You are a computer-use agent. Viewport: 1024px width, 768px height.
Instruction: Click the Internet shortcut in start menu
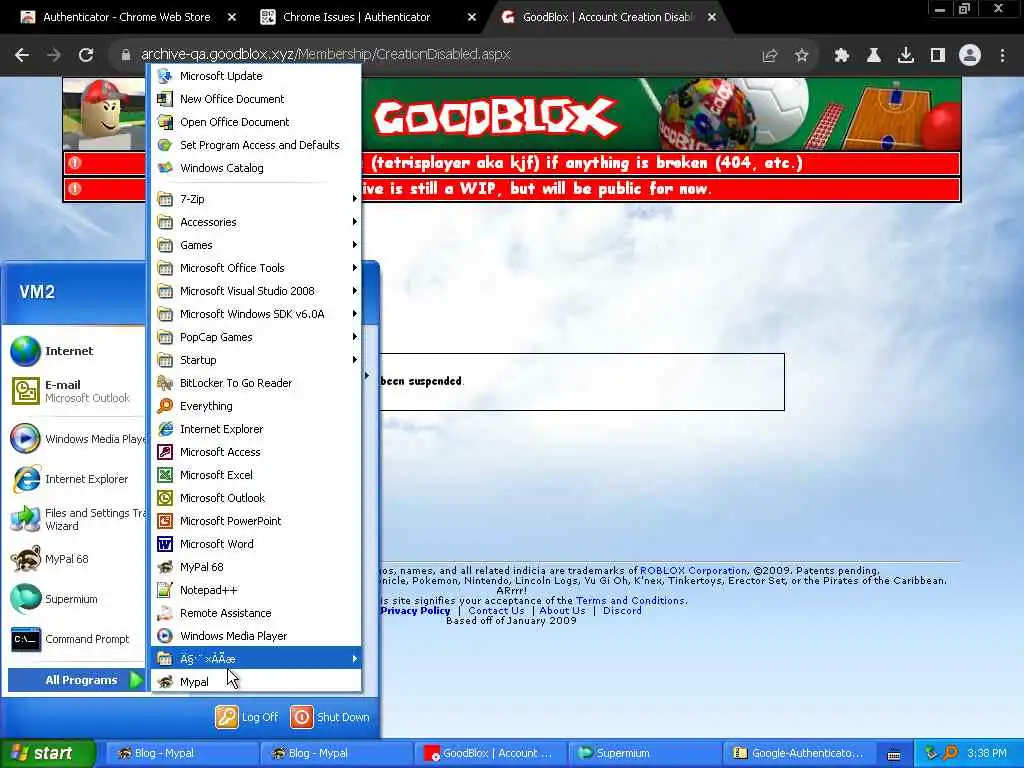(x=76, y=351)
